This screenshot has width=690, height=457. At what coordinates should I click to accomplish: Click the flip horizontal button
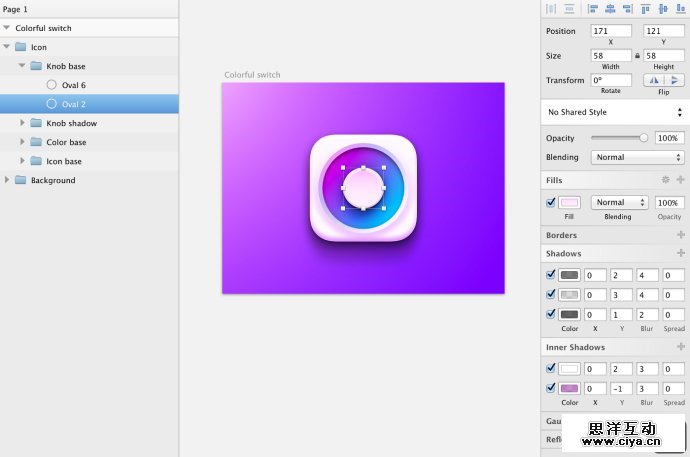653,80
